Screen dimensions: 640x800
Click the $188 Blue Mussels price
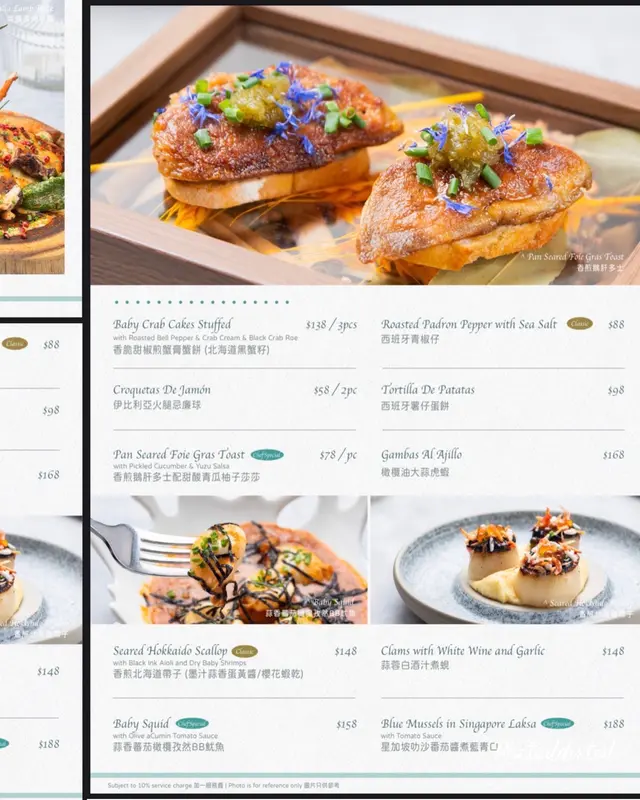pyautogui.click(x=613, y=724)
